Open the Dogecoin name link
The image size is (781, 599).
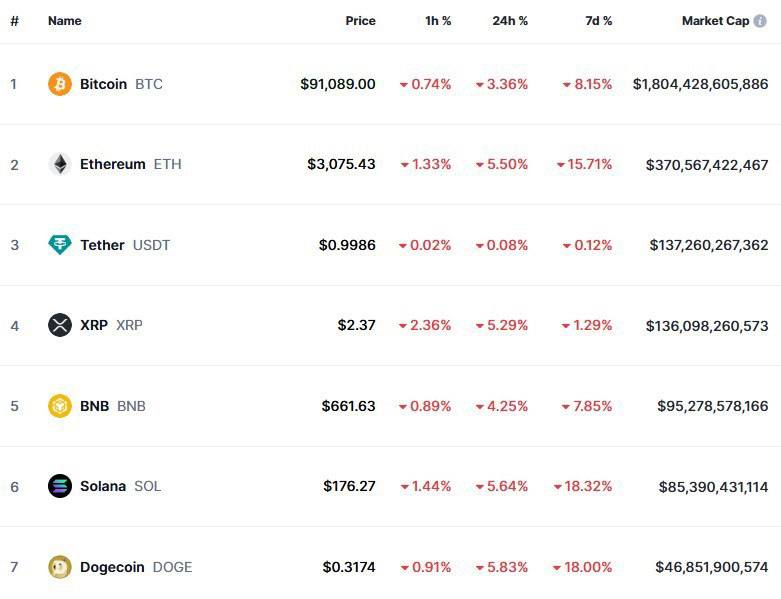click(112, 567)
